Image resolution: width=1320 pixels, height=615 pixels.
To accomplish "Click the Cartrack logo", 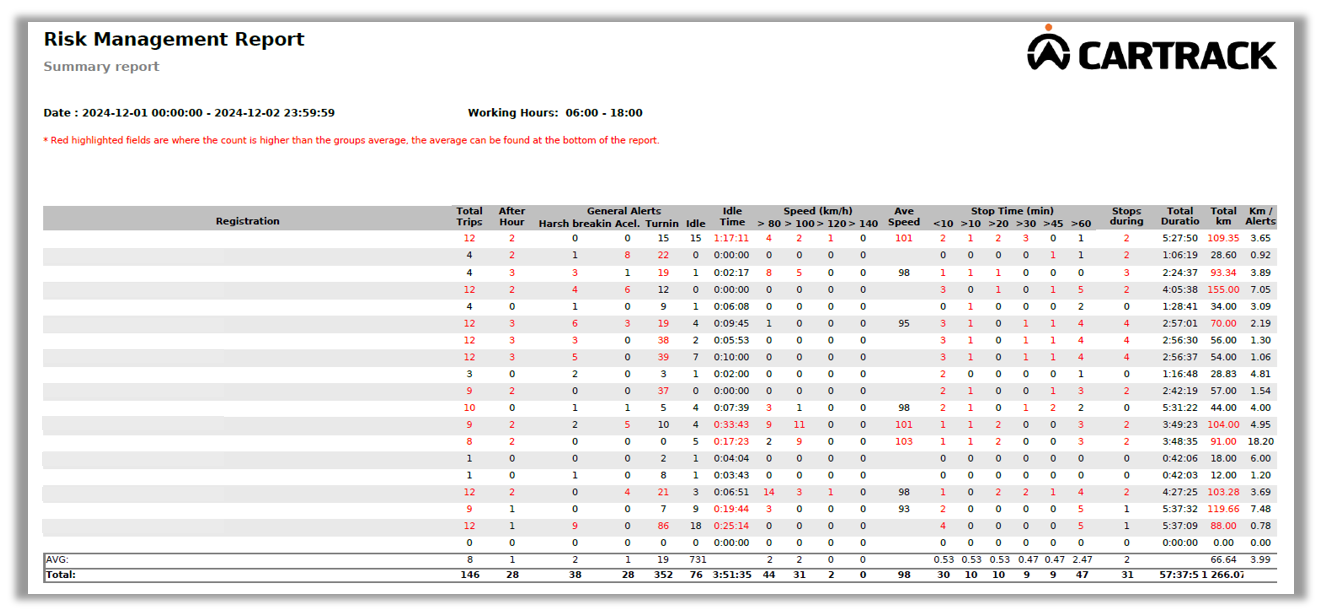I will point(1151,50).
